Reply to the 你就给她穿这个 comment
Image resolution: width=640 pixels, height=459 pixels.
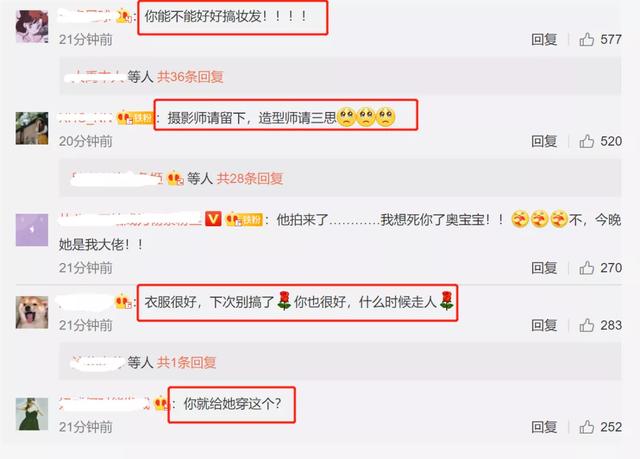544,427
